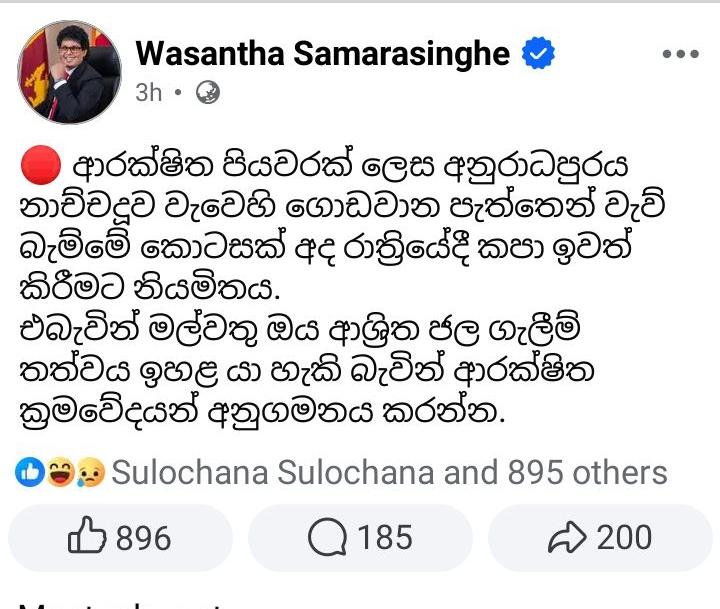Tap the speech bubble Comment icon
The width and height of the screenshot is (720, 609).
point(327,539)
